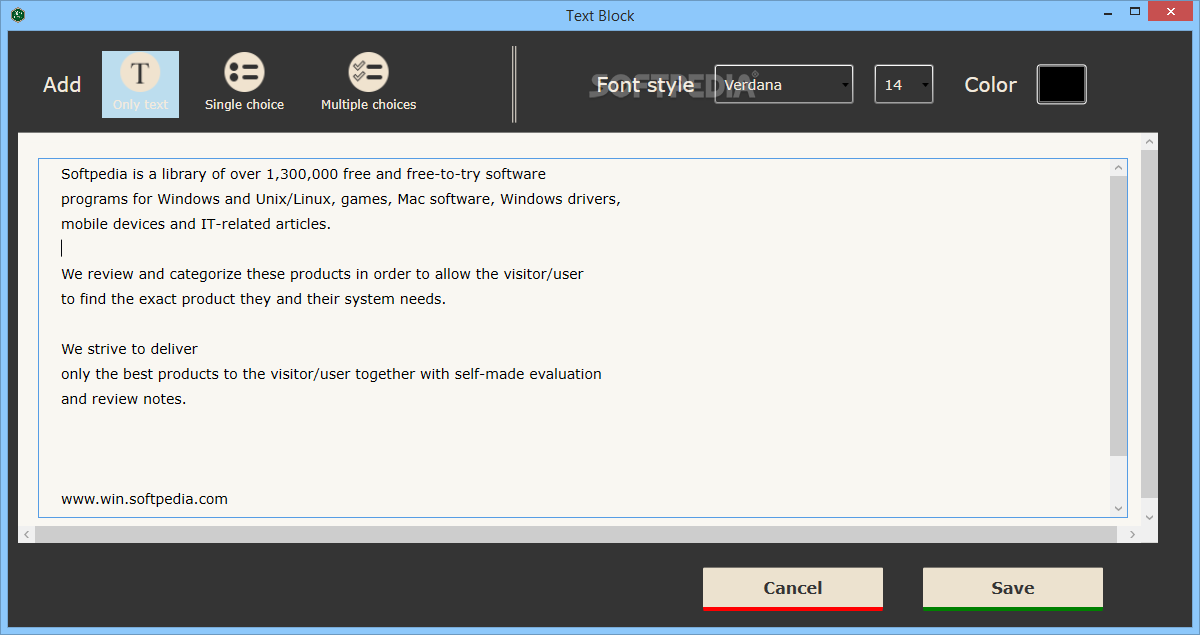Click the 'www.win.softpedia.com' text
Viewport: 1200px width, 635px height.
(144, 499)
